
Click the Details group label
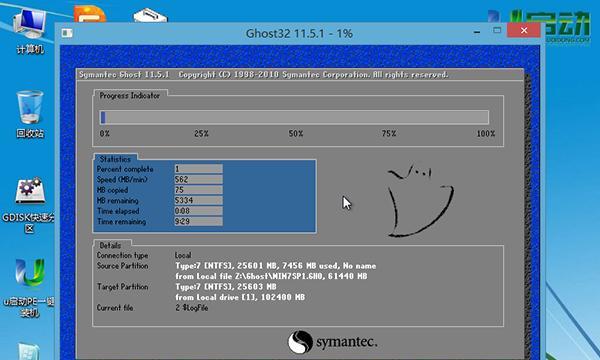click(x=110, y=246)
